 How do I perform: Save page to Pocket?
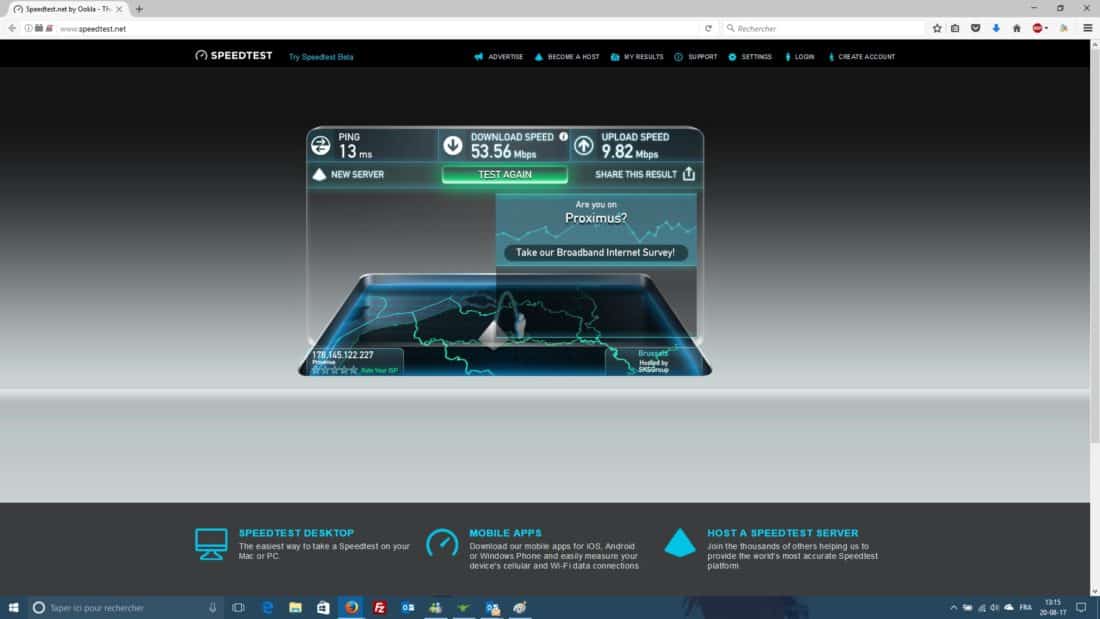[x=975, y=29]
